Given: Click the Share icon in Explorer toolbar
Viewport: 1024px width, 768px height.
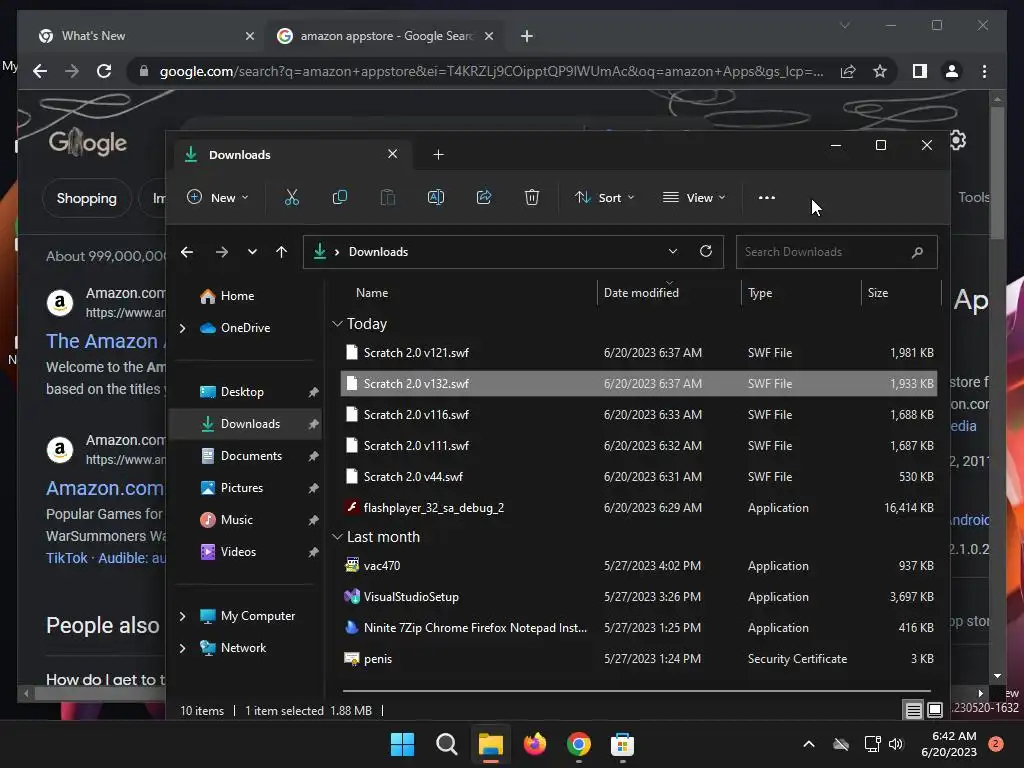Looking at the screenshot, I should coord(484,197).
